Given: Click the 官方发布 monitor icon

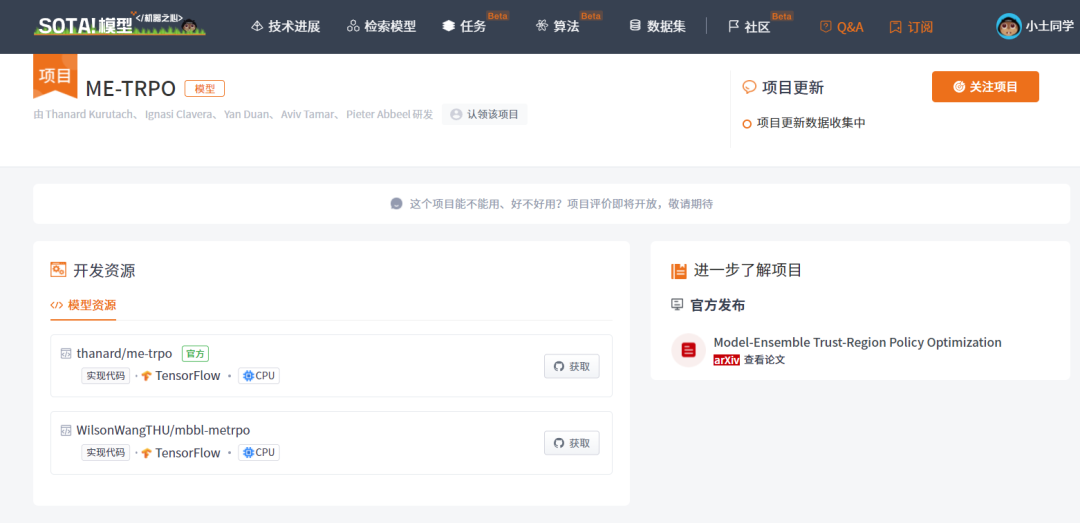Looking at the screenshot, I should click(x=678, y=305).
